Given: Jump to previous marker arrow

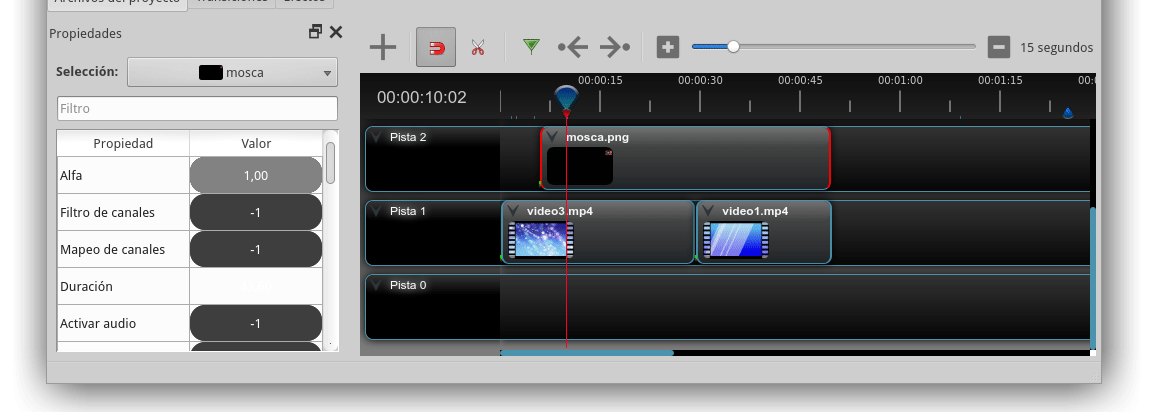Looking at the screenshot, I should tap(573, 47).
